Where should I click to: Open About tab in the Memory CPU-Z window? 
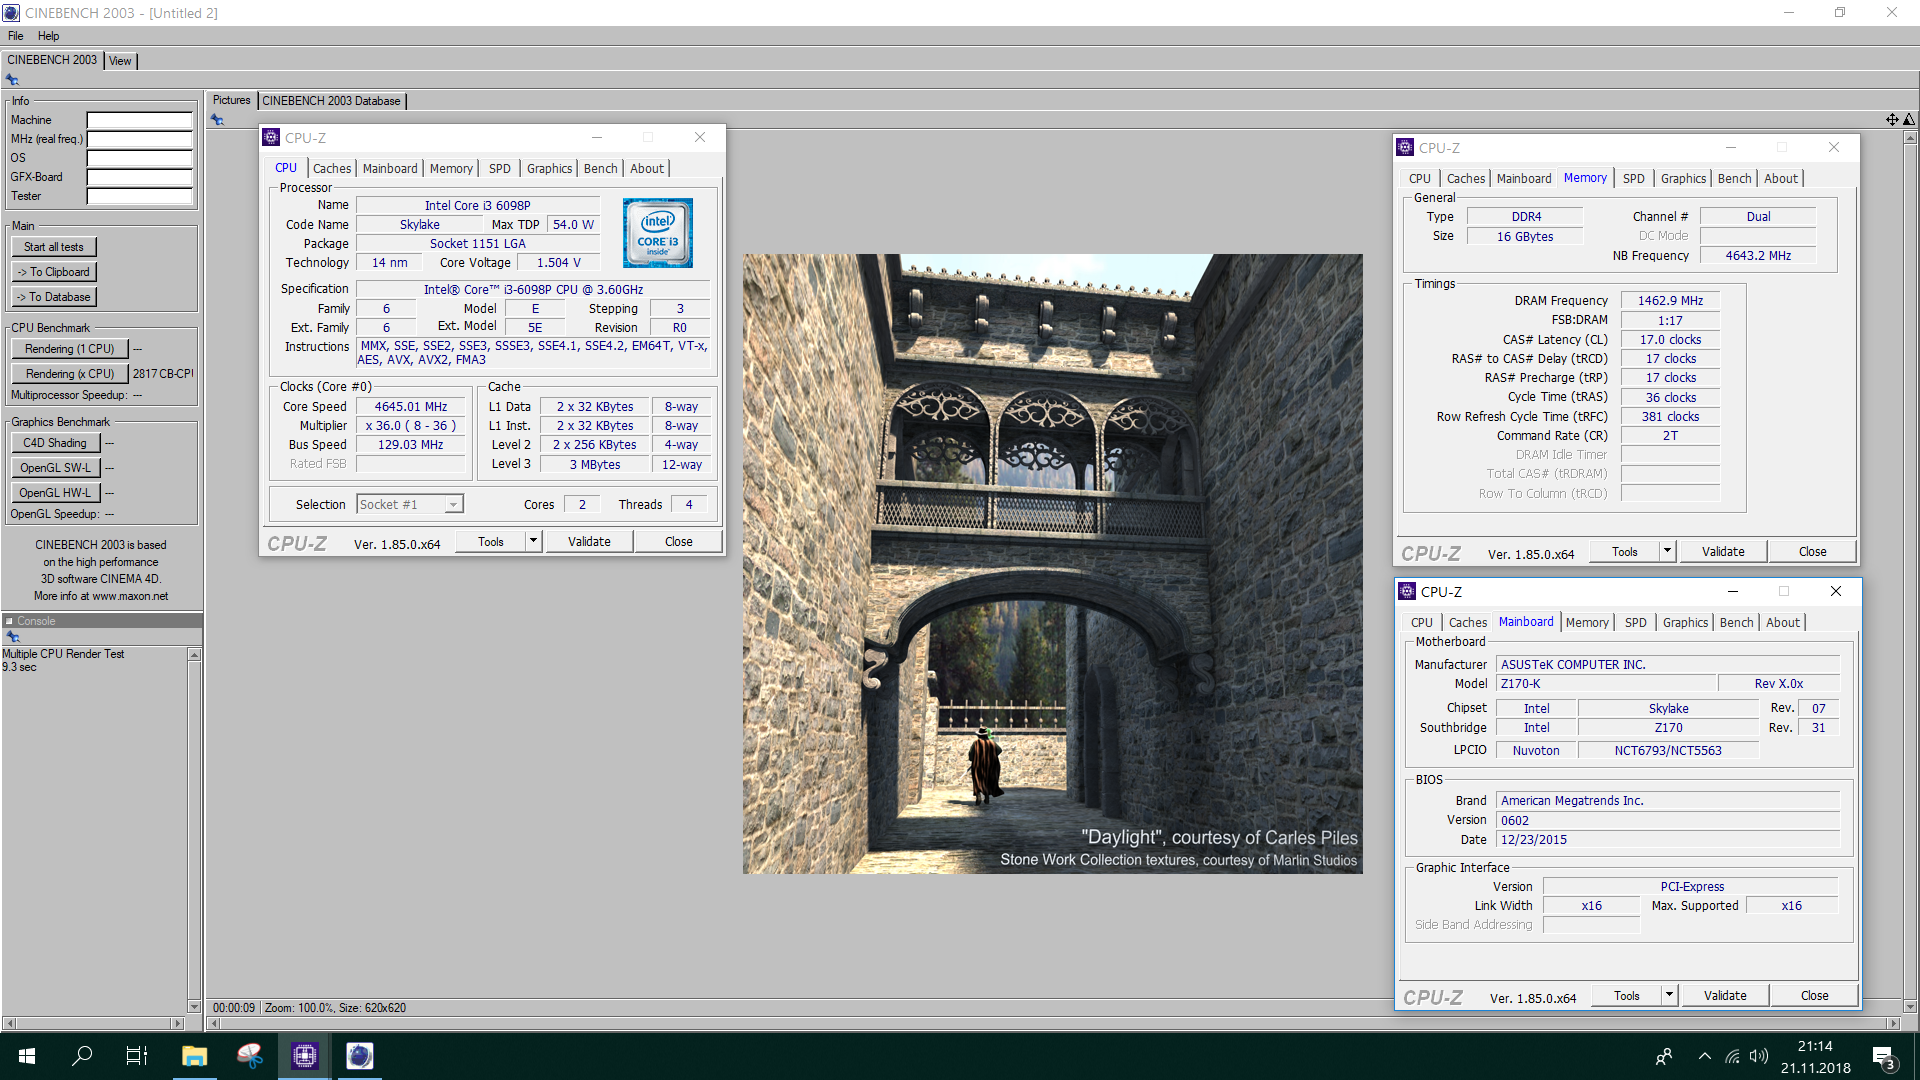(x=1780, y=179)
